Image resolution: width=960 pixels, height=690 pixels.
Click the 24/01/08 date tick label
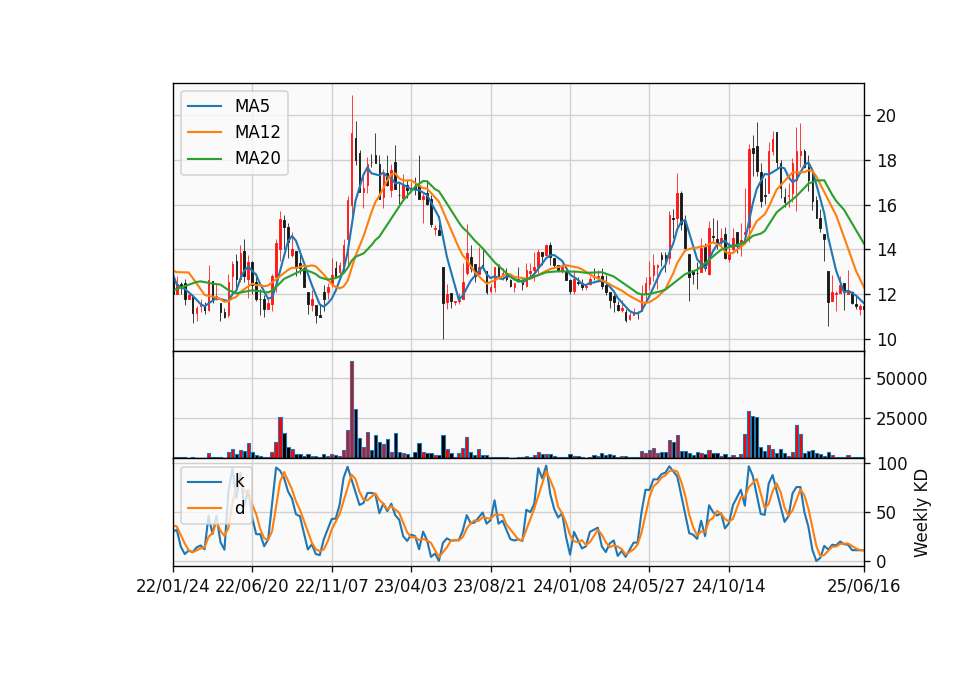[570, 586]
